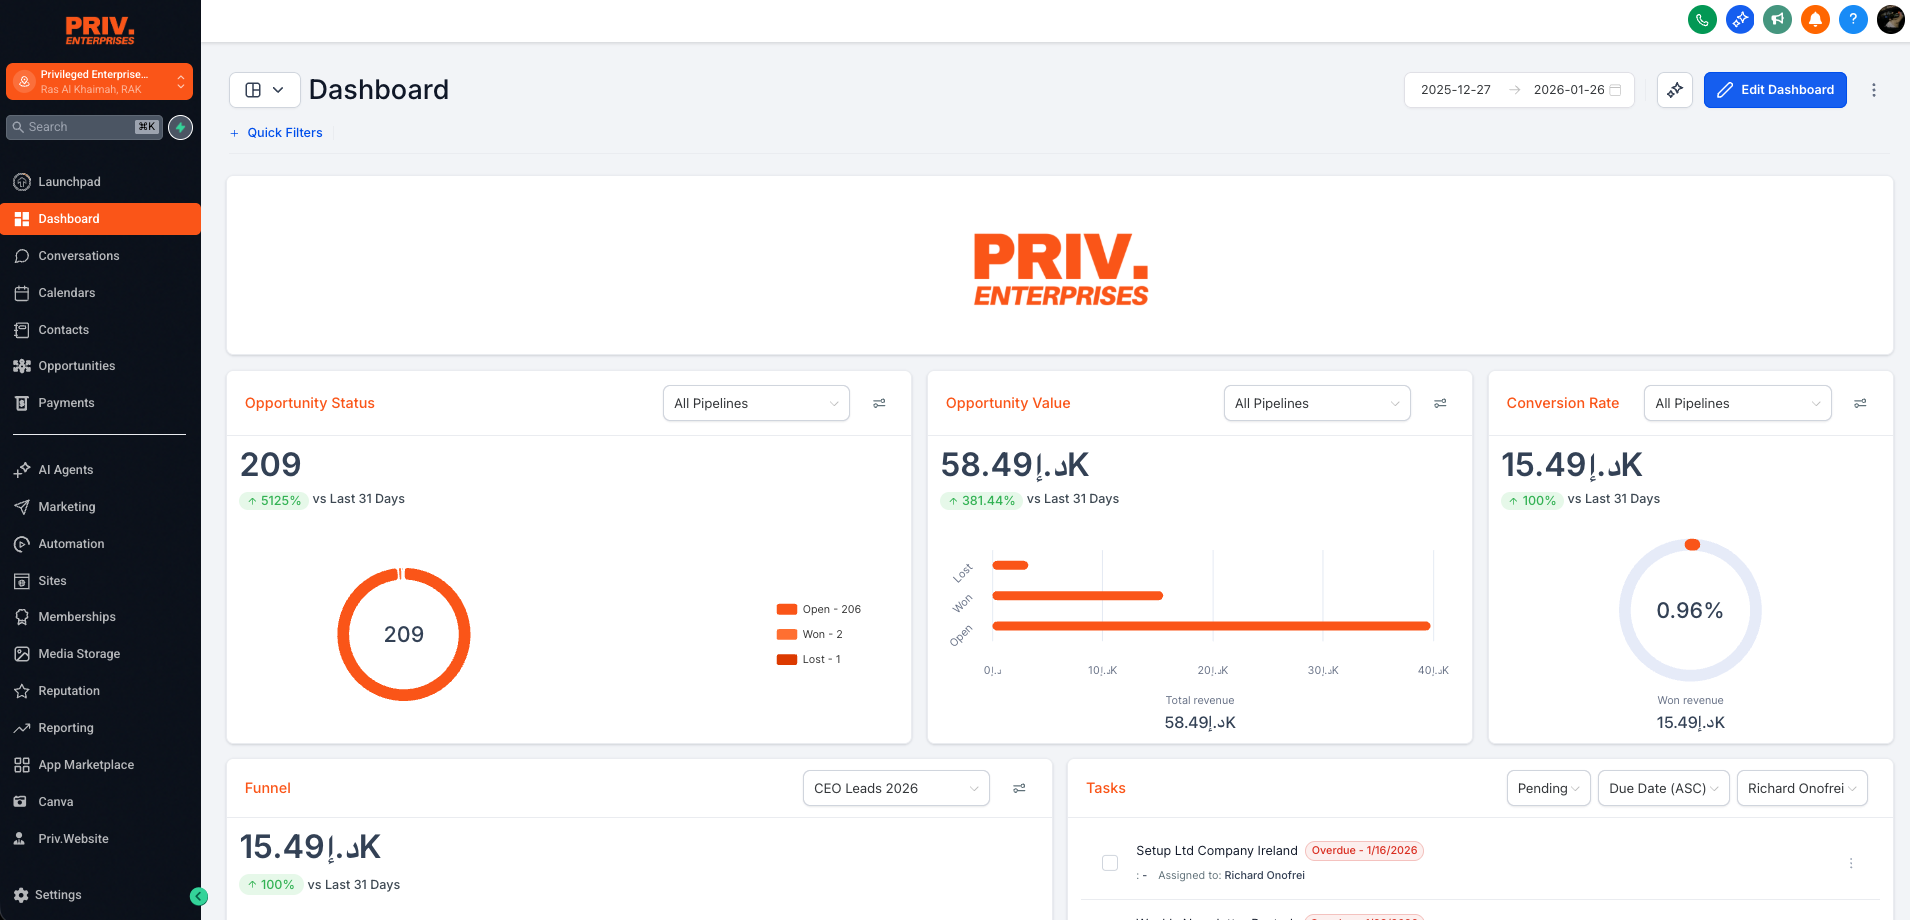The height and width of the screenshot is (920, 1910).
Task: Switch account via Privileged Enterprise selector
Action: point(99,82)
